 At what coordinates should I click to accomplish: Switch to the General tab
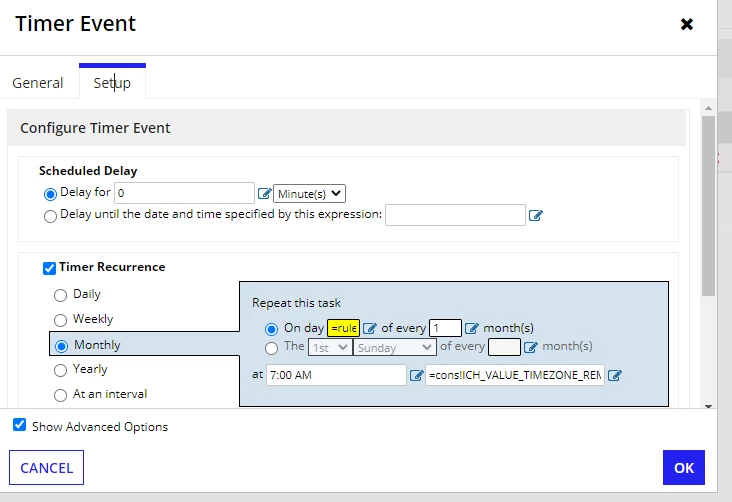click(37, 83)
